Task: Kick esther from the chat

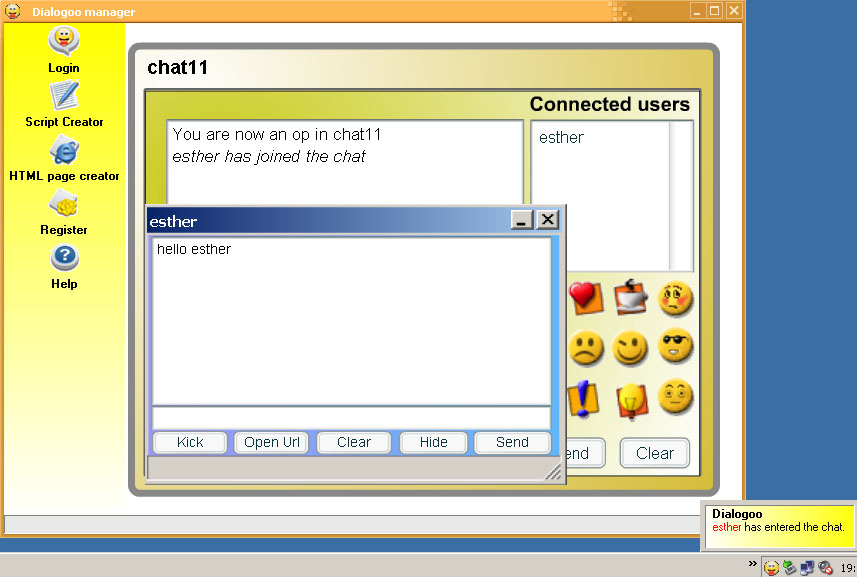Action: click(x=190, y=442)
